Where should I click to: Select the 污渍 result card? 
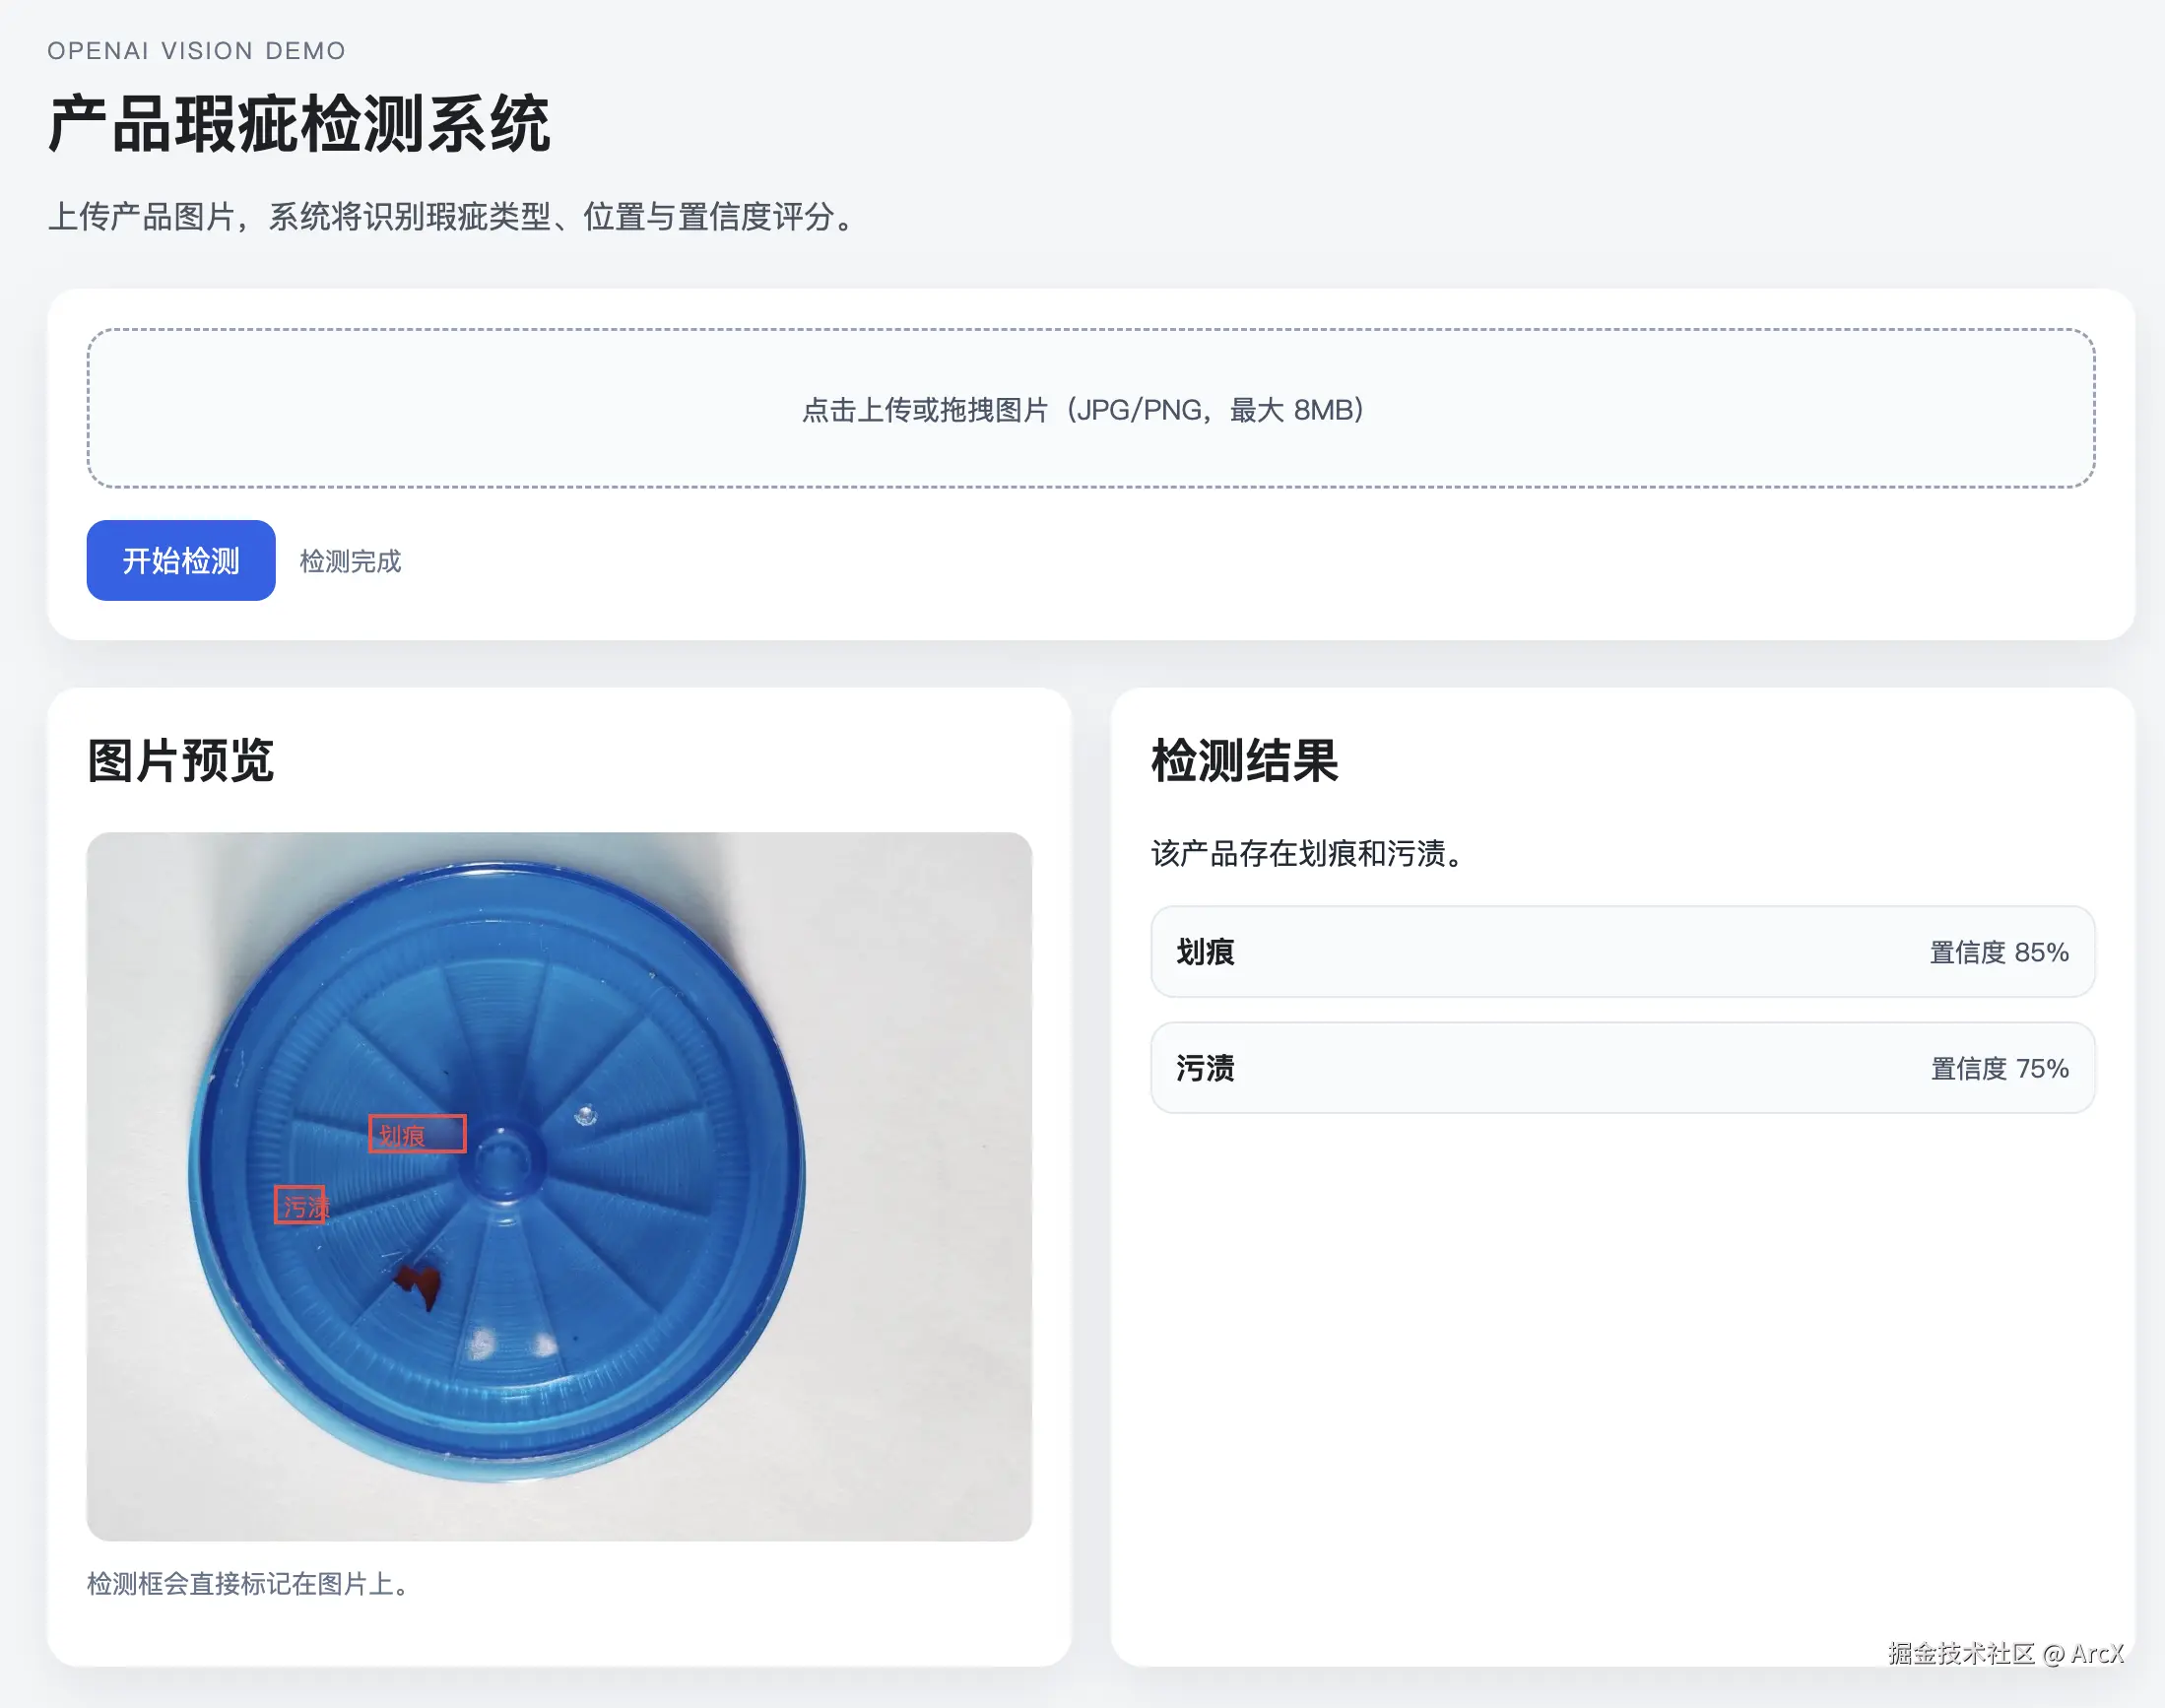(1621, 1067)
